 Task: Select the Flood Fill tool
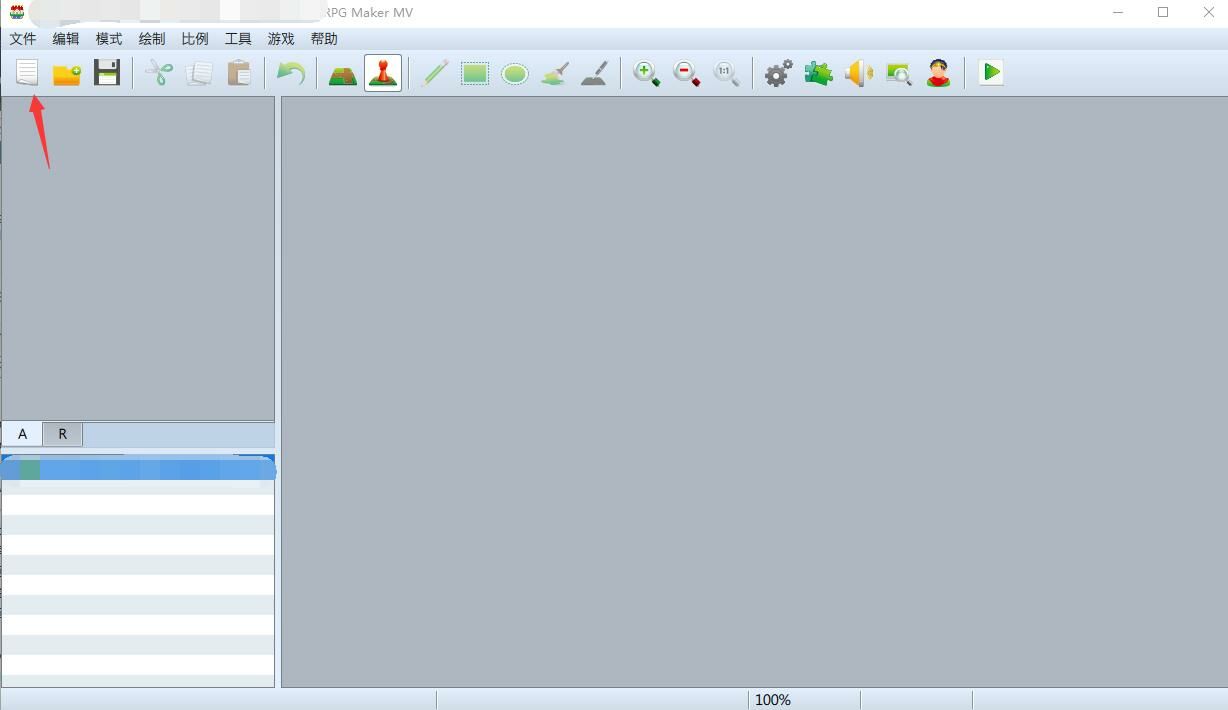555,73
